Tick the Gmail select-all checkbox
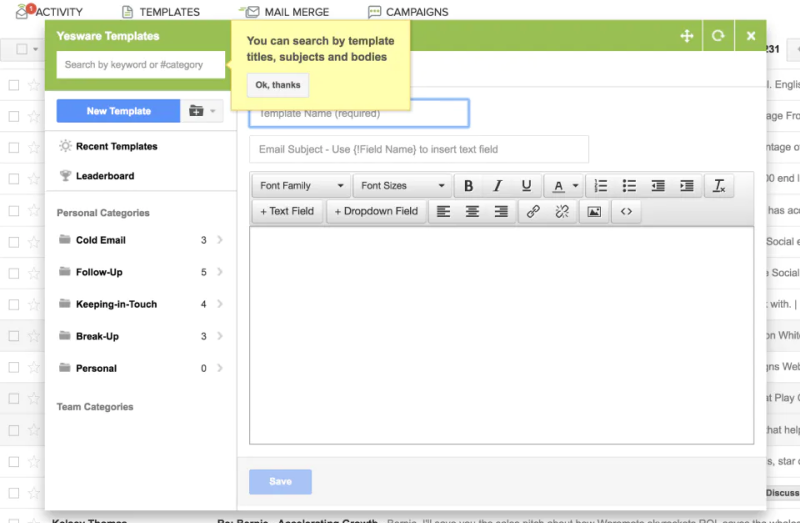 tap(21, 49)
